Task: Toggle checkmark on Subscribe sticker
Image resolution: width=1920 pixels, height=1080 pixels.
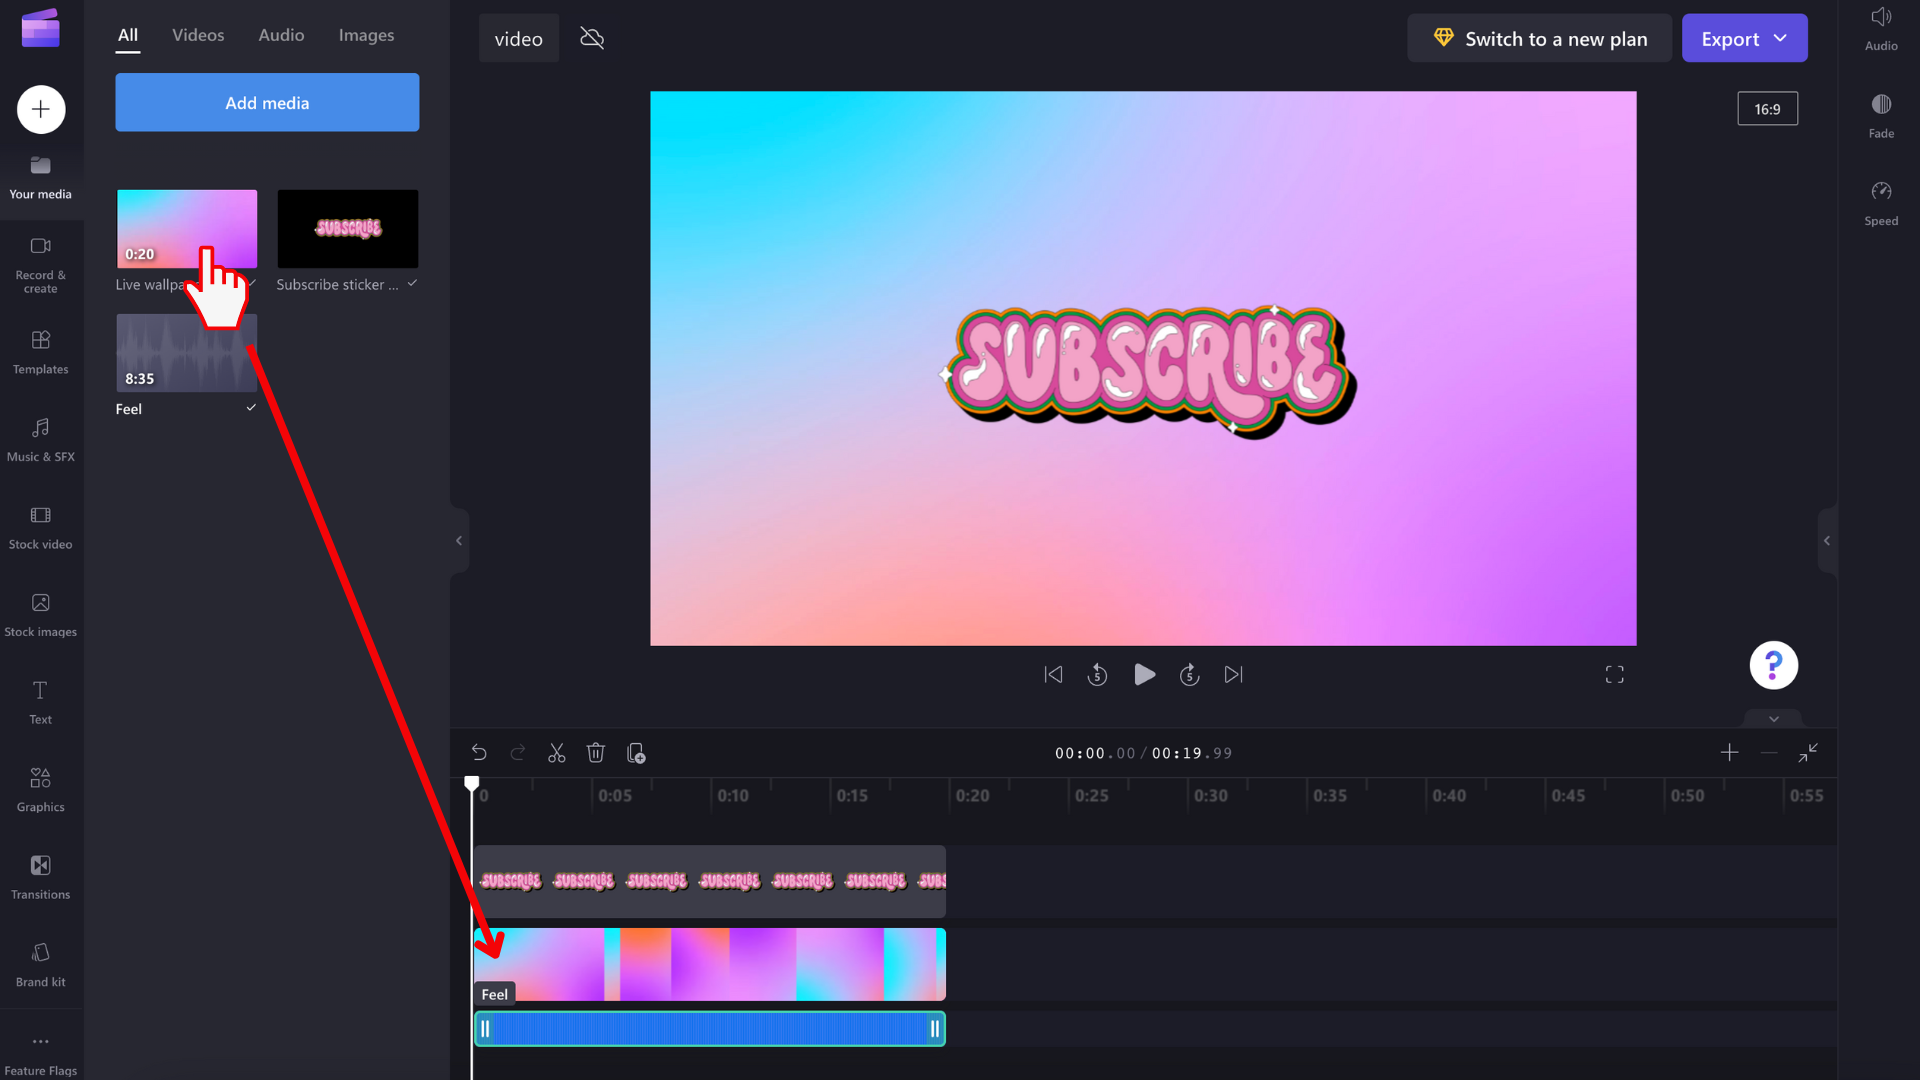Action: pyautogui.click(x=411, y=284)
